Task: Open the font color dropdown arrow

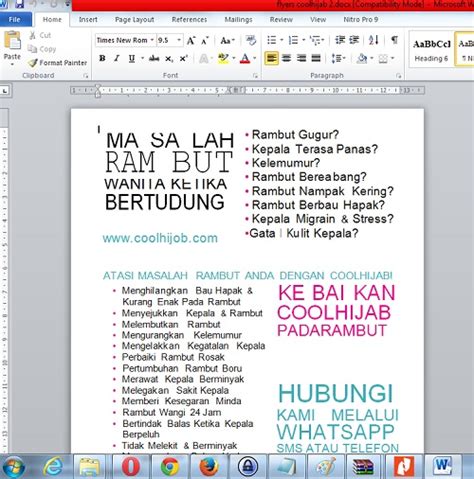Action: point(255,59)
